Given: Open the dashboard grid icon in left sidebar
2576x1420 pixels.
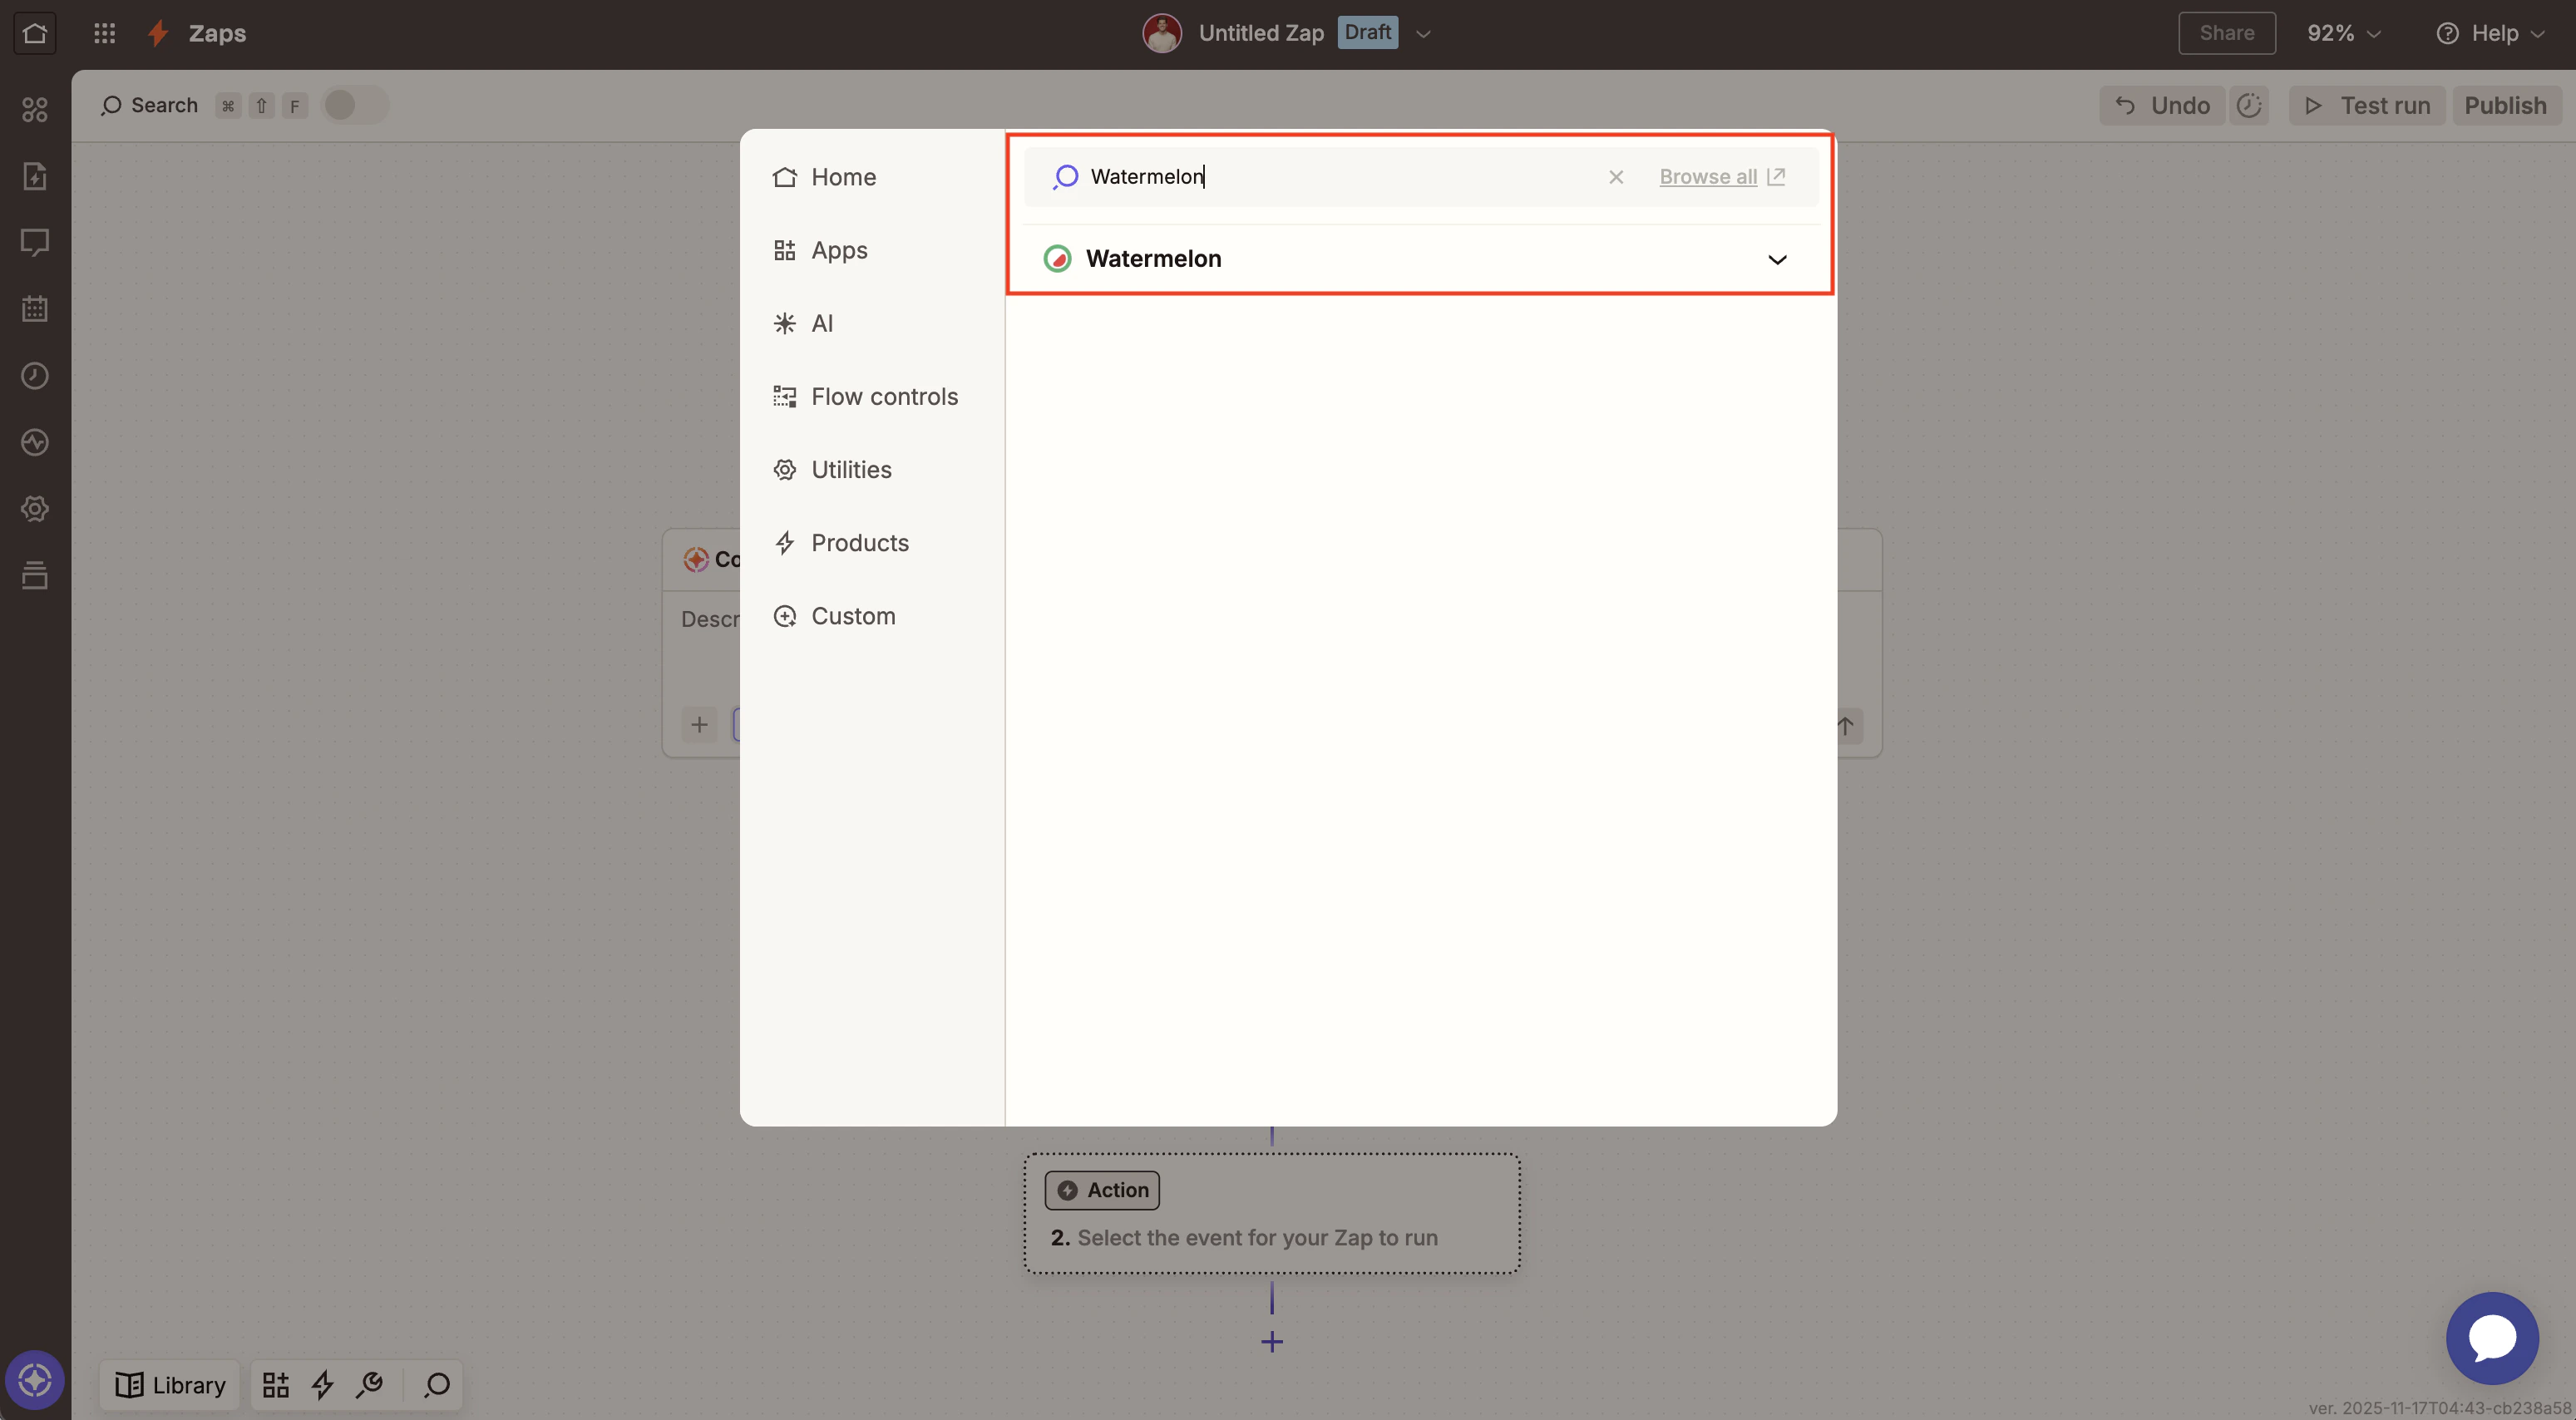Looking at the screenshot, I should (x=35, y=109).
